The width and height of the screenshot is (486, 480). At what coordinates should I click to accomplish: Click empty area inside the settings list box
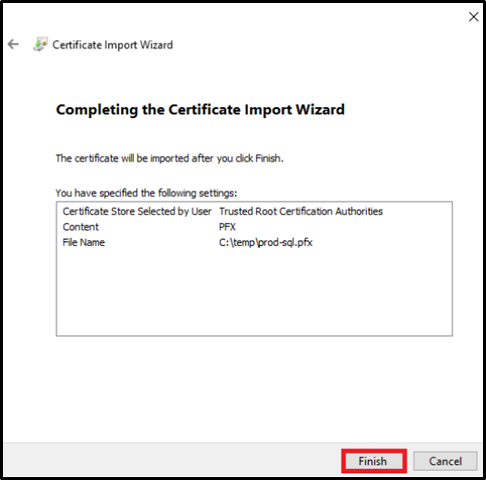(254, 293)
